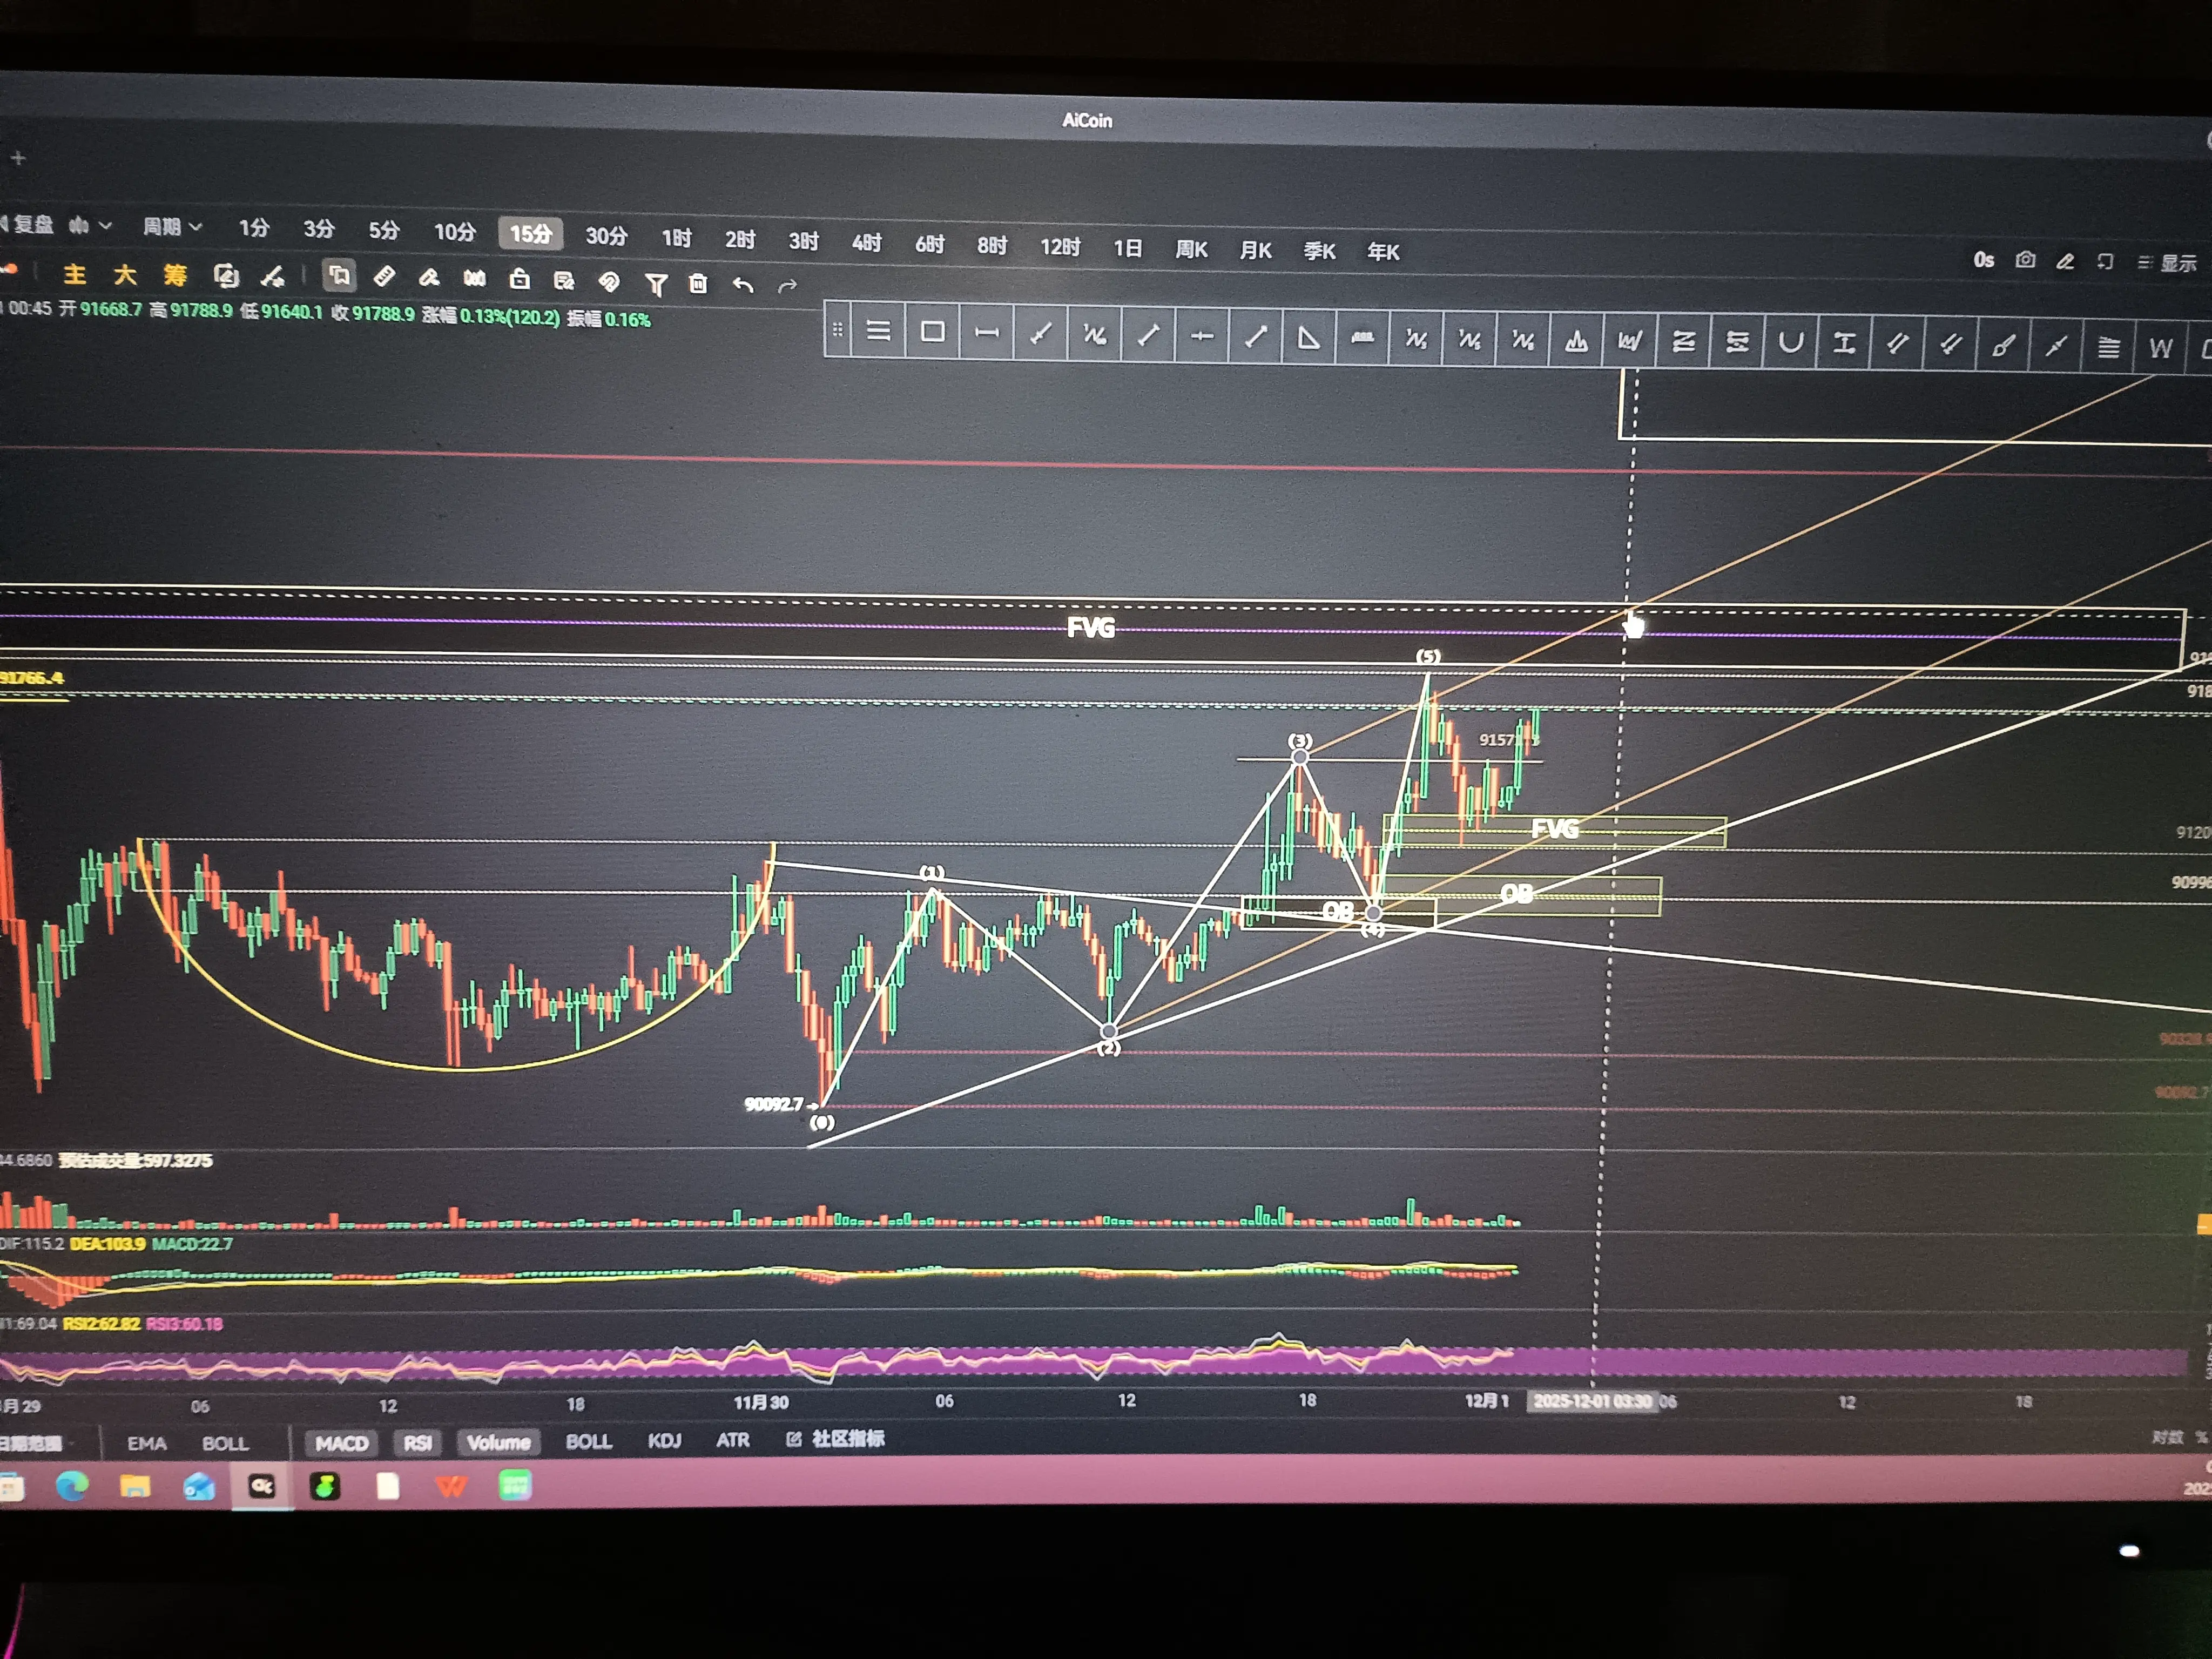The width and height of the screenshot is (2212, 1659).
Task: Open Microsoft Edge from the taskbar
Action: coord(72,1487)
